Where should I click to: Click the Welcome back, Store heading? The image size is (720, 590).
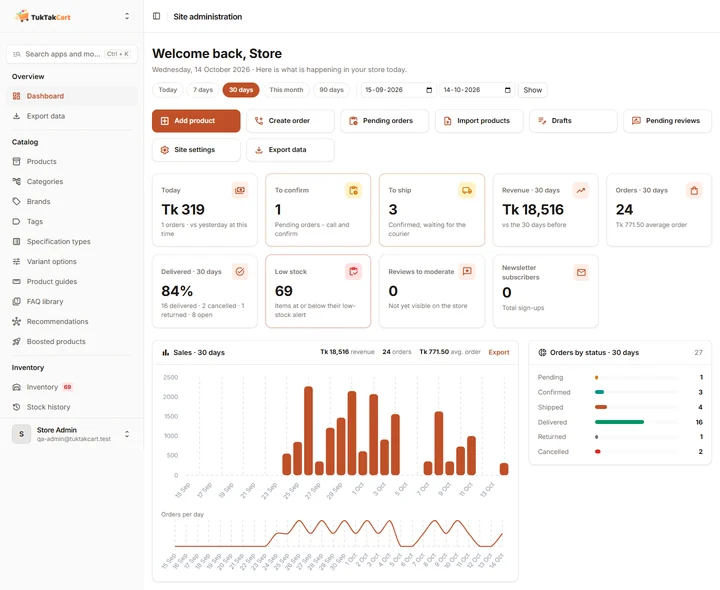pos(217,54)
